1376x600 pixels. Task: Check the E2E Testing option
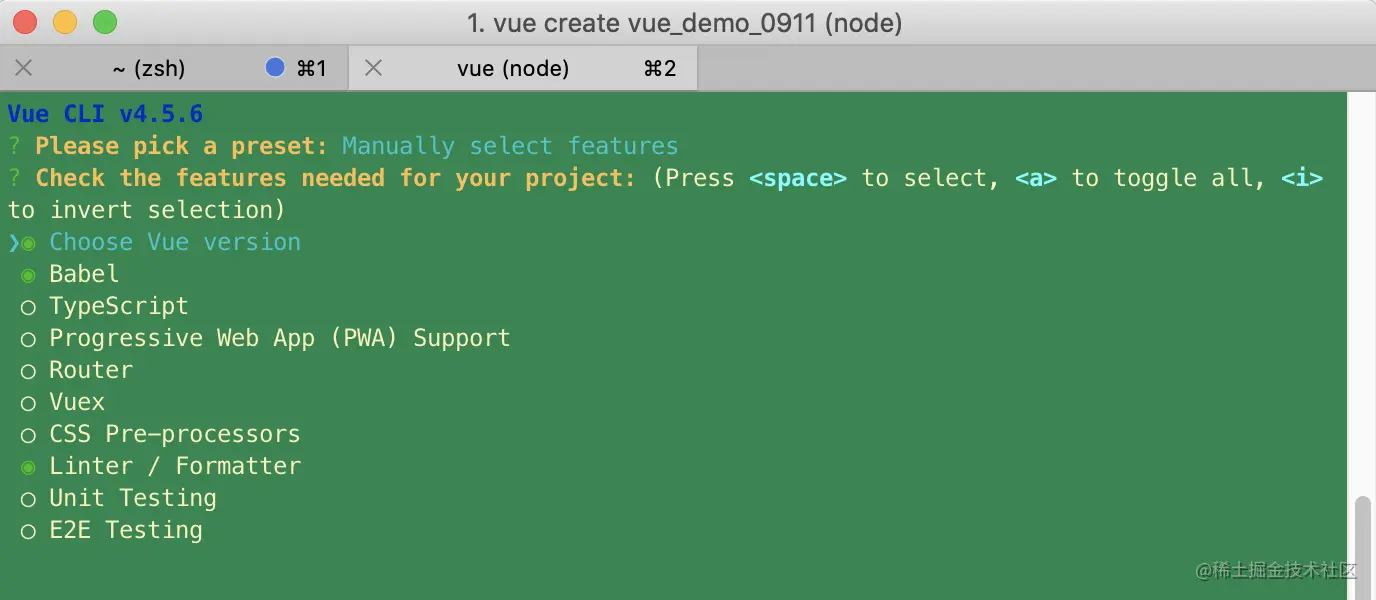pyautogui.click(x=28, y=531)
